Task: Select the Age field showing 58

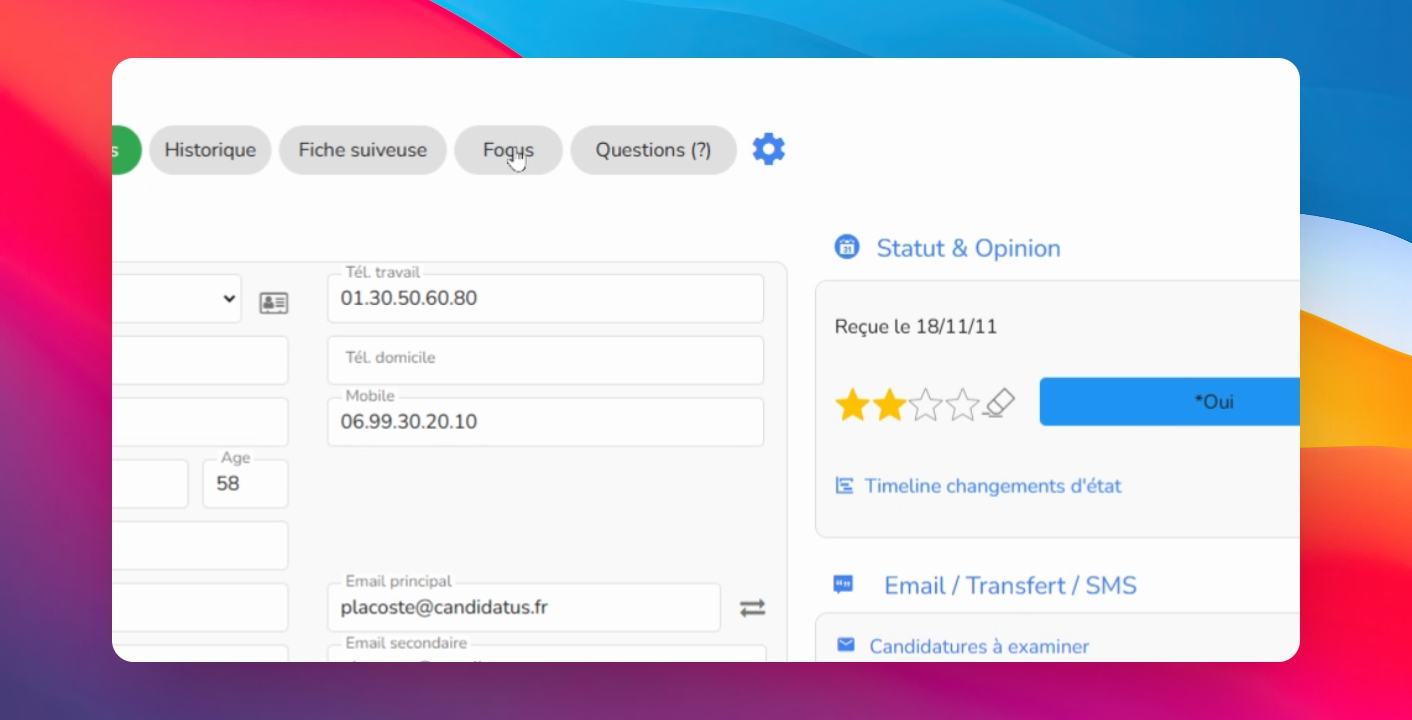Action: [x=245, y=484]
